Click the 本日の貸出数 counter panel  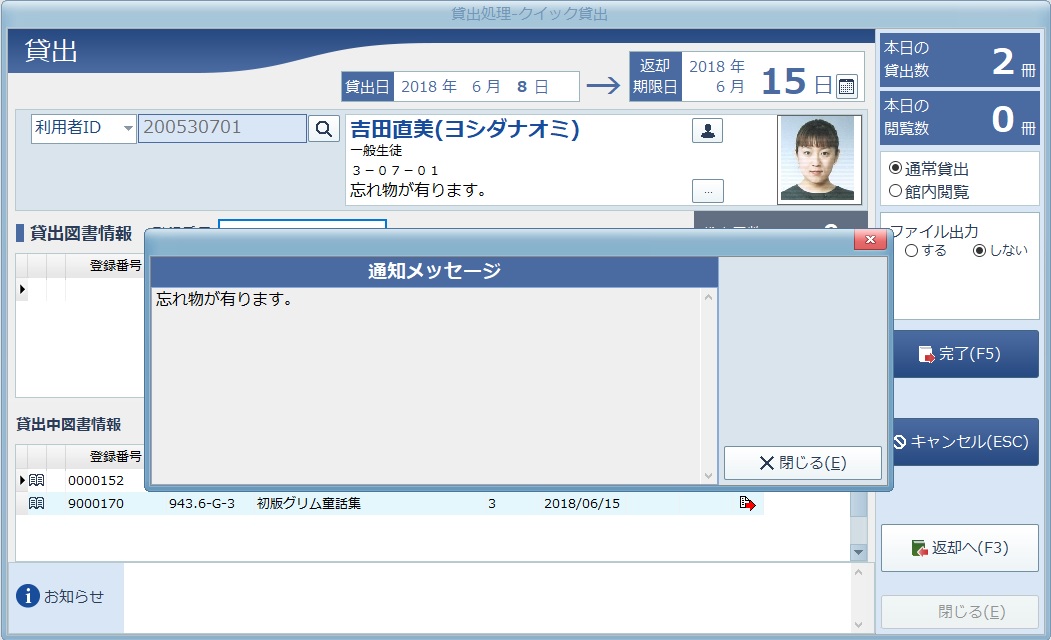[960, 60]
